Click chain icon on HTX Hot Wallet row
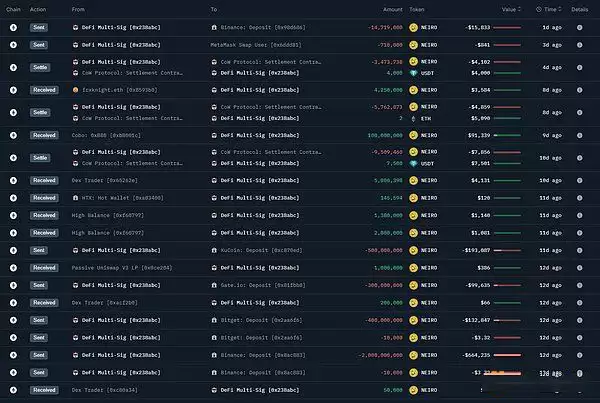The image size is (600, 403). (x=13, y=198)
